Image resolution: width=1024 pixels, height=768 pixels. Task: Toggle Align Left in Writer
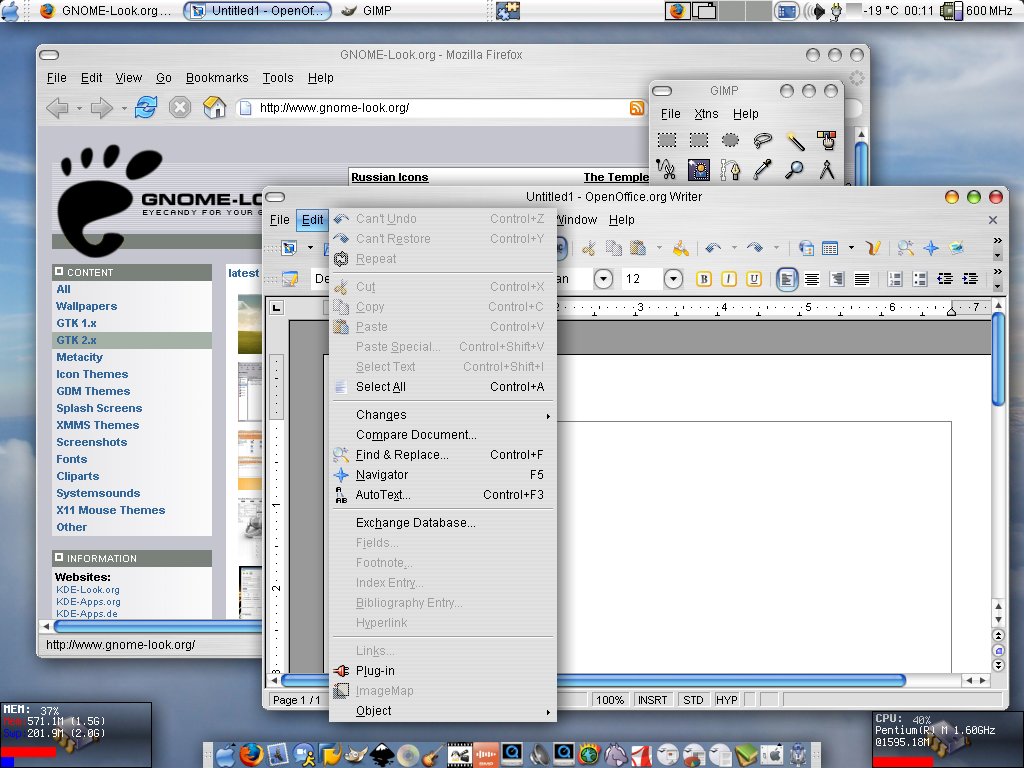[787, 280]
